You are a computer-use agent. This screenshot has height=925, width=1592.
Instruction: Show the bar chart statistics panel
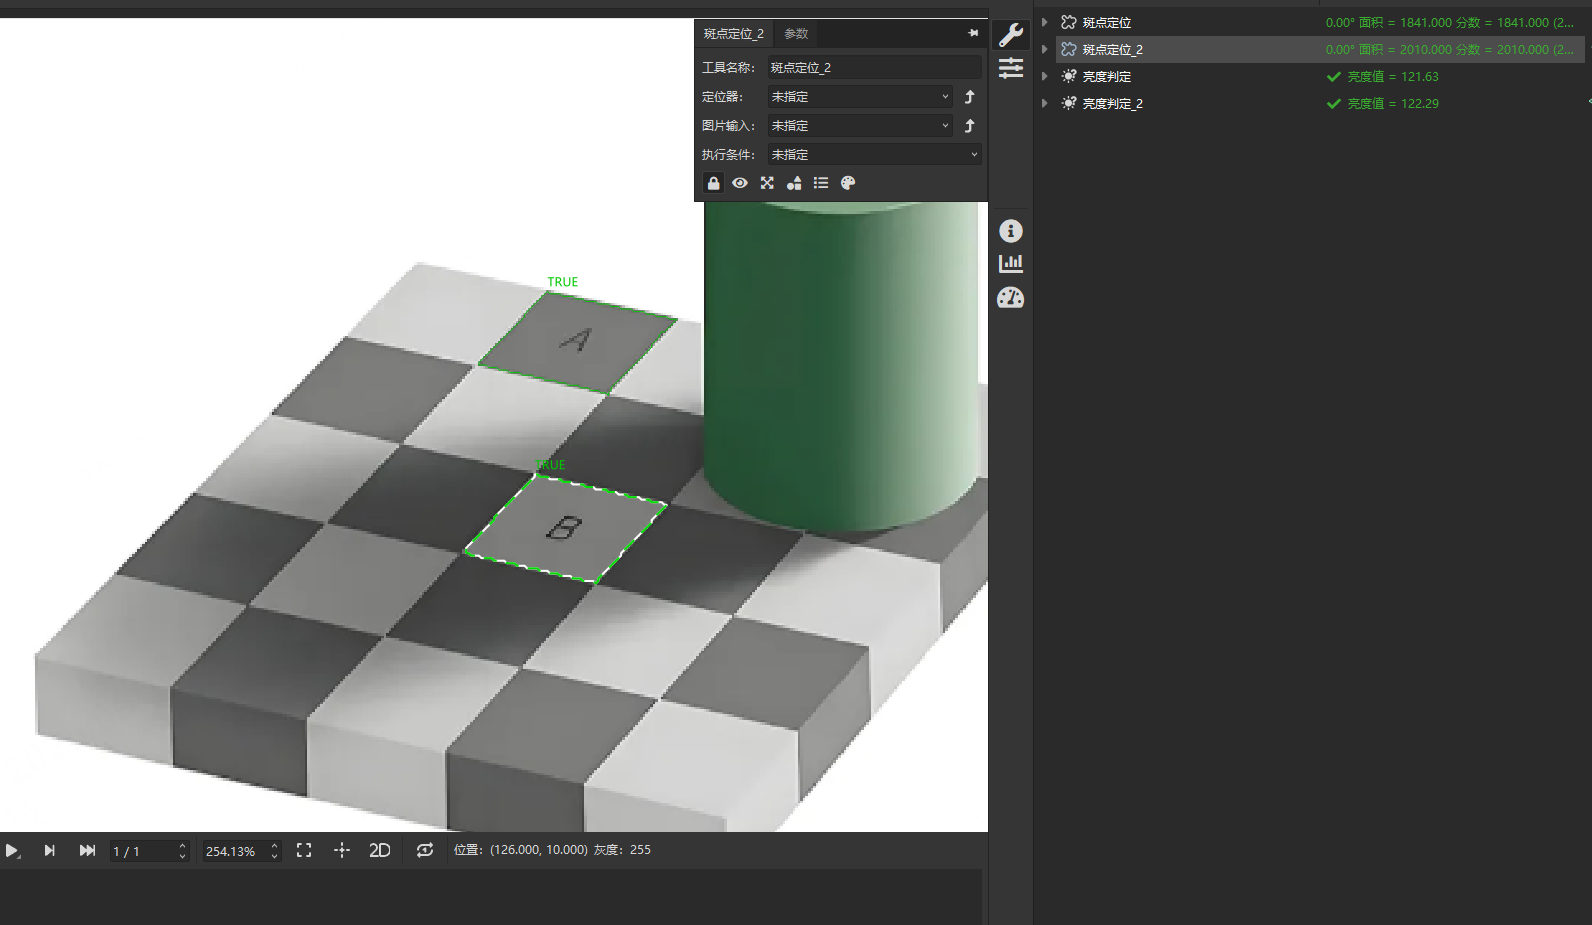coord(1011,263)
